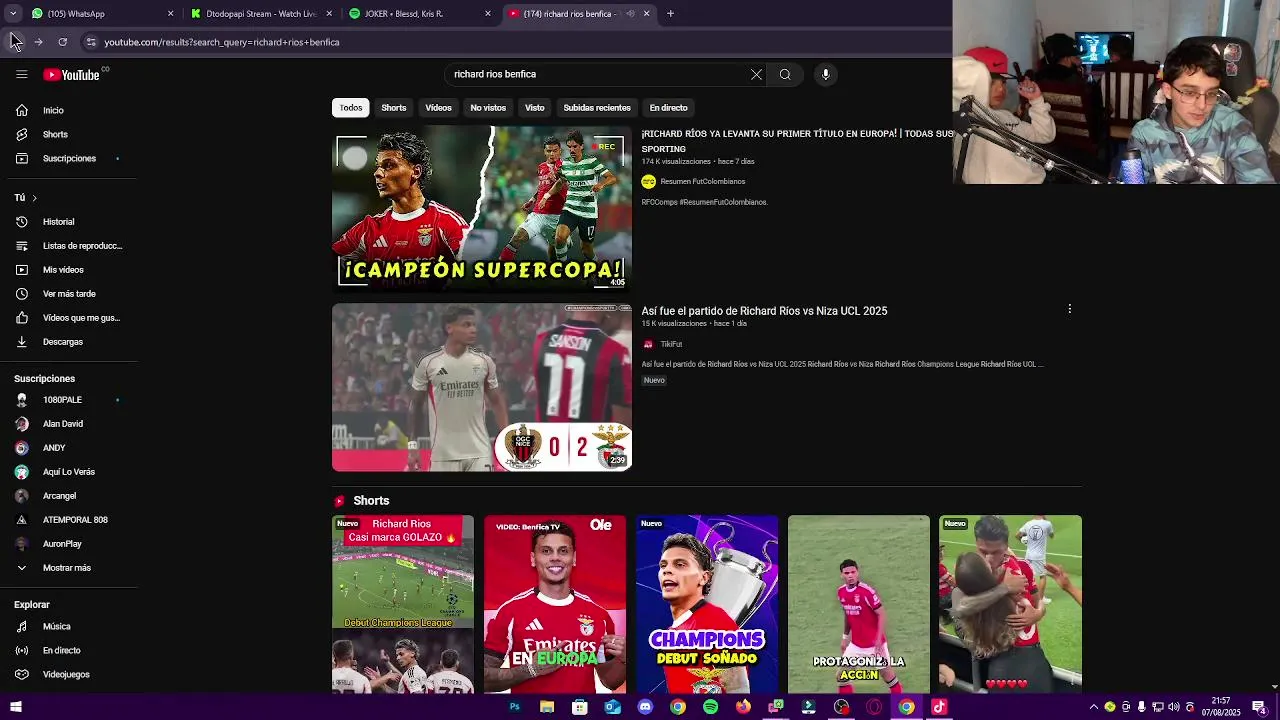Show hidden system tray icons
The height and width of the screenshot is (720, 1280).
(x=1093, y=707)
